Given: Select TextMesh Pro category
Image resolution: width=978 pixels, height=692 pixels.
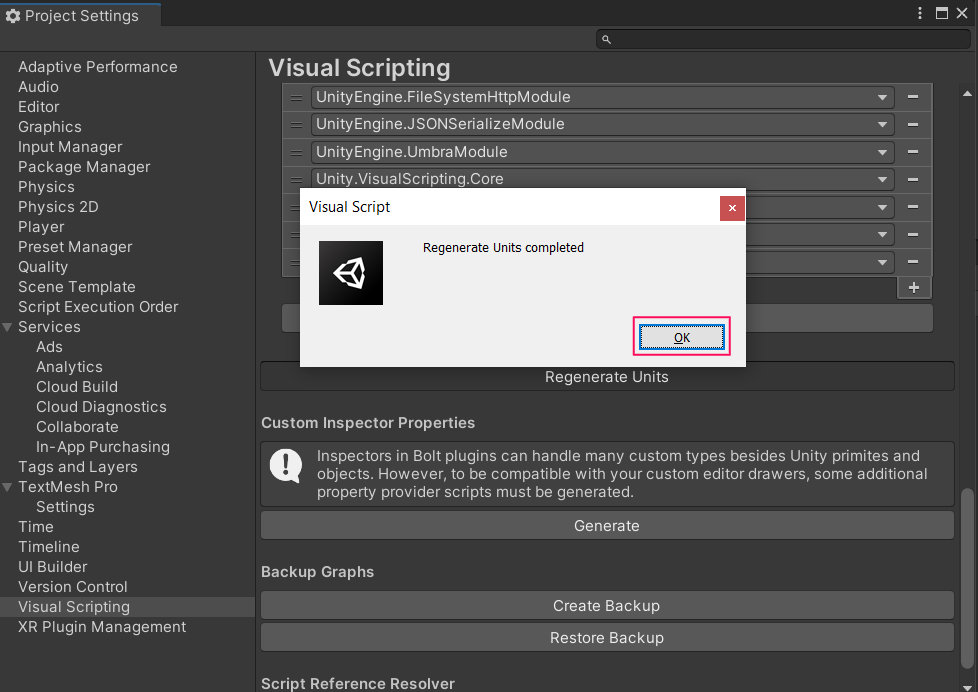Looking at the screenshot, I should pyautogui.click(x=68, y=487).
